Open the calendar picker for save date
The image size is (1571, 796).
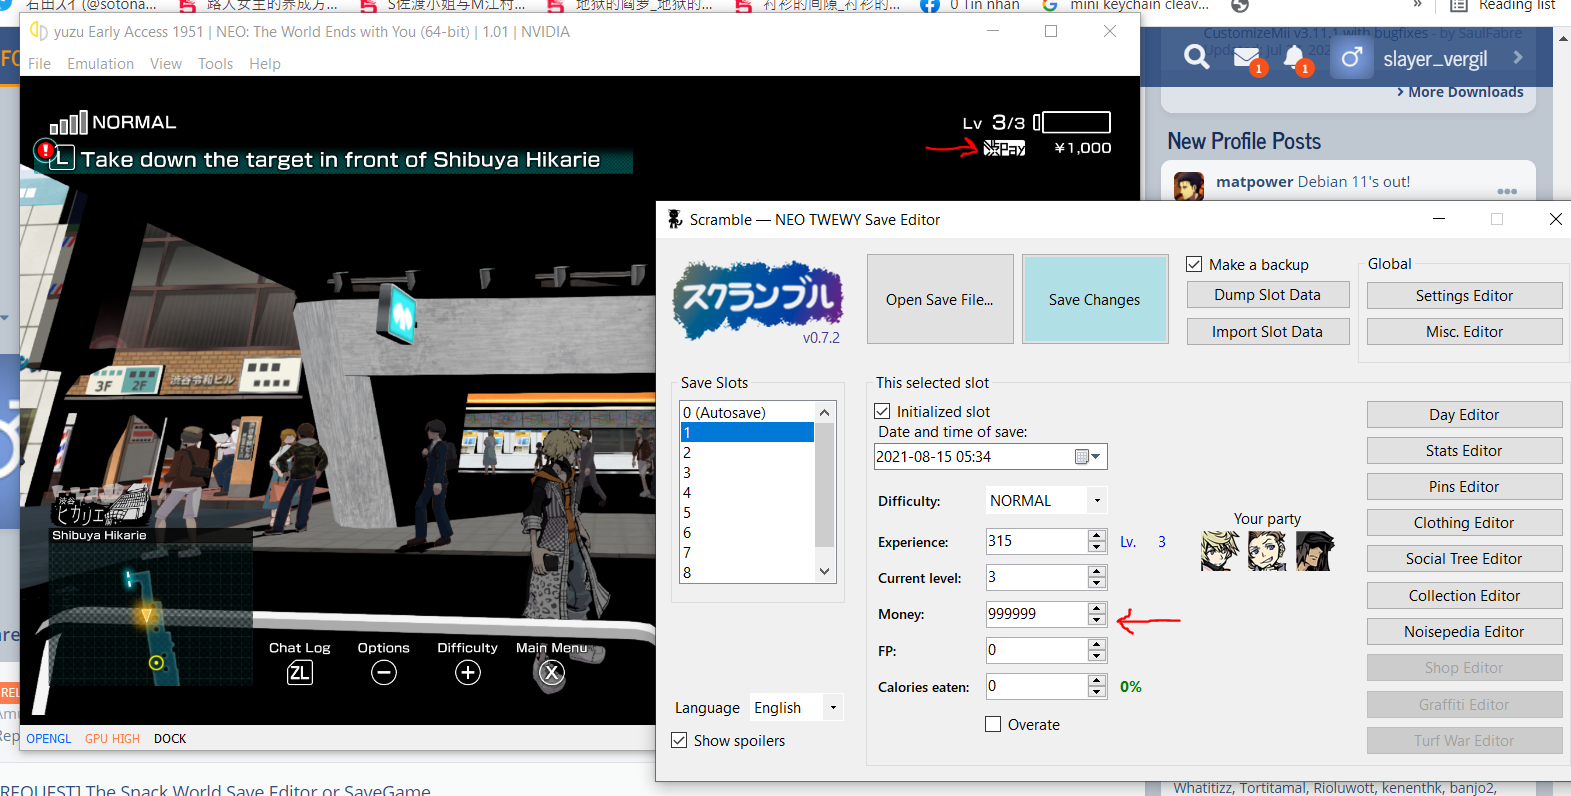[x=1088, y=457]
